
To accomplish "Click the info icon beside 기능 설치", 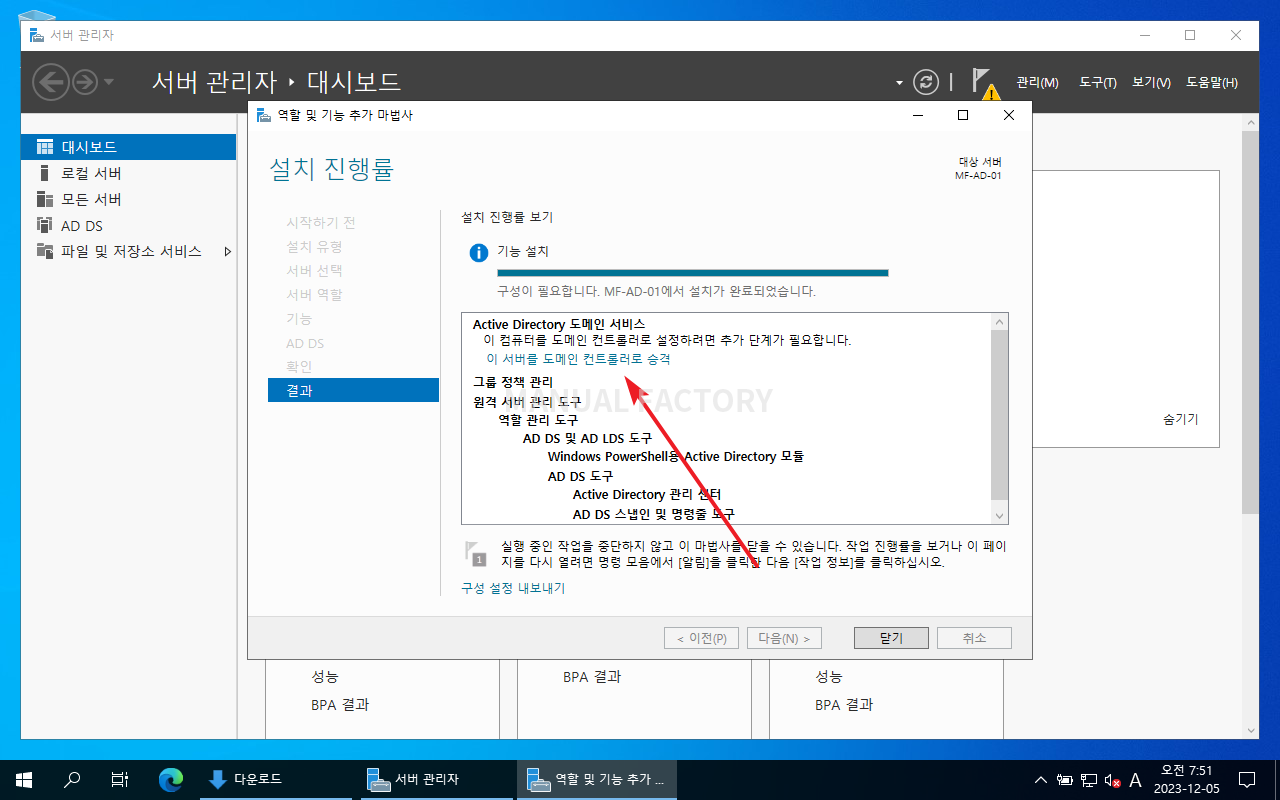I will pos(479,253).
